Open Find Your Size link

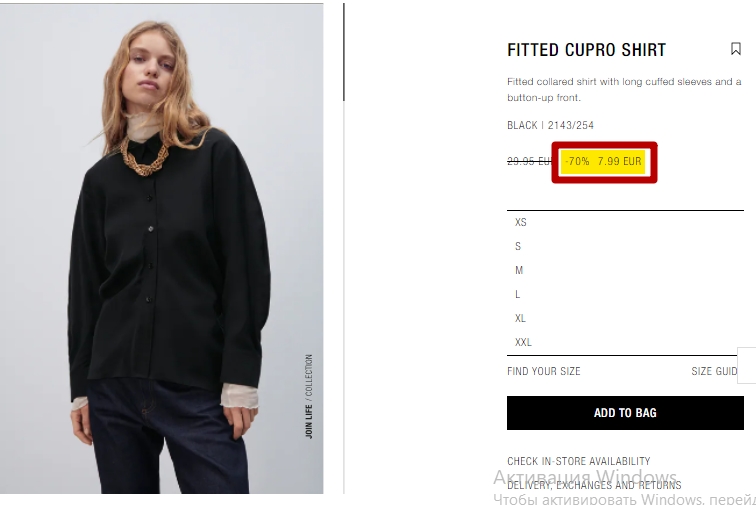point(543,371)
